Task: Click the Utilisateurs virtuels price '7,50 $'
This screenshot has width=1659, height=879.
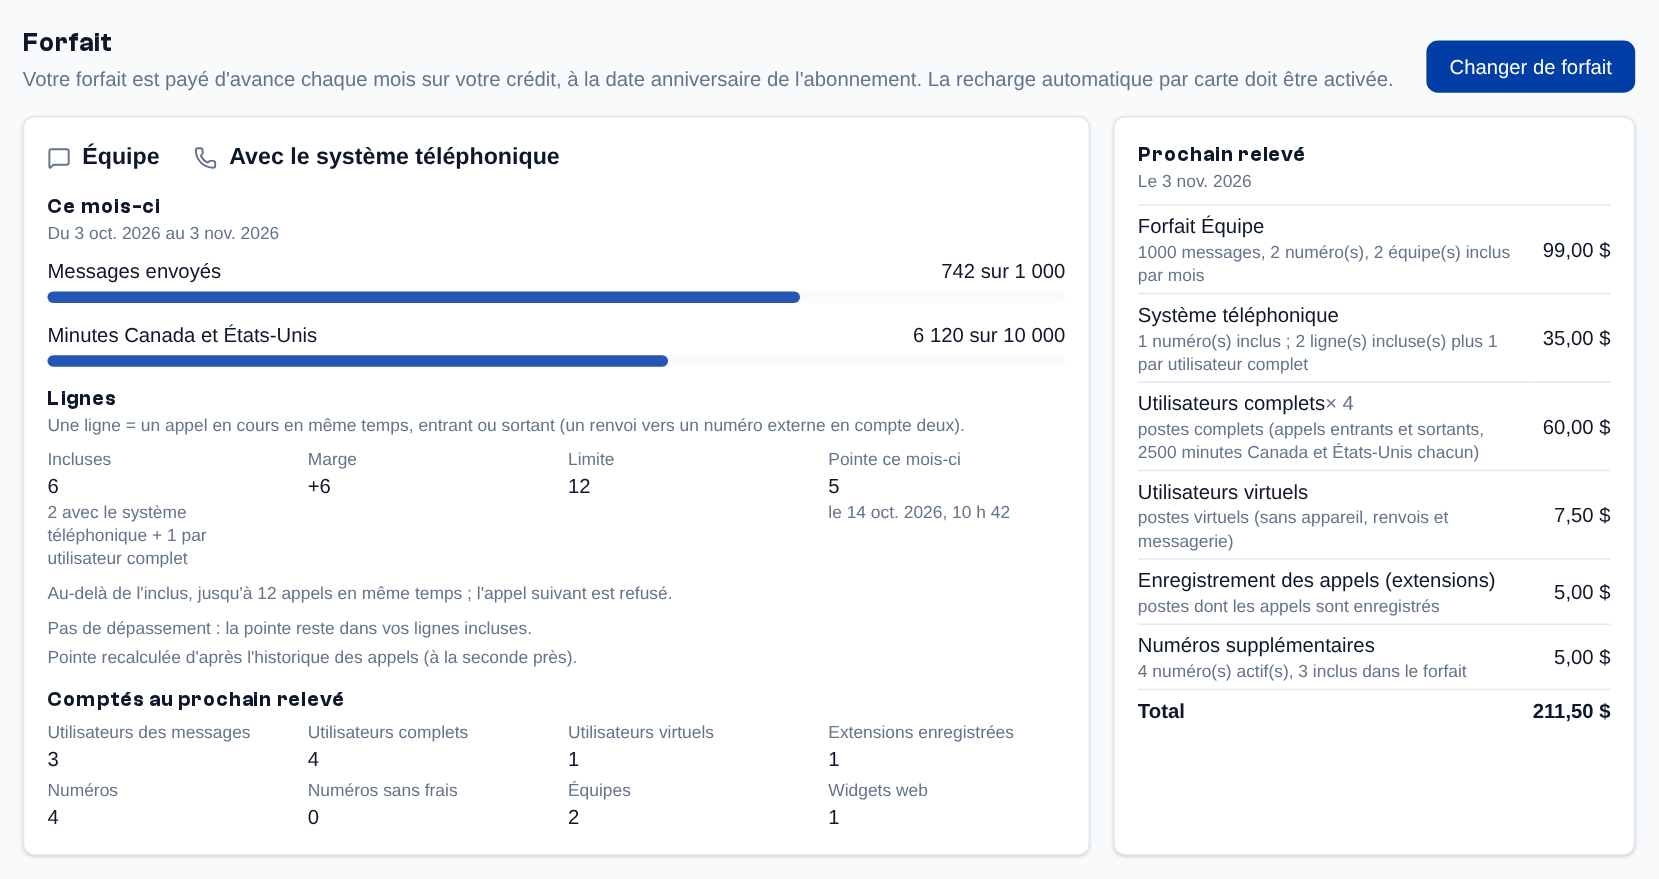Action: 1582,515
